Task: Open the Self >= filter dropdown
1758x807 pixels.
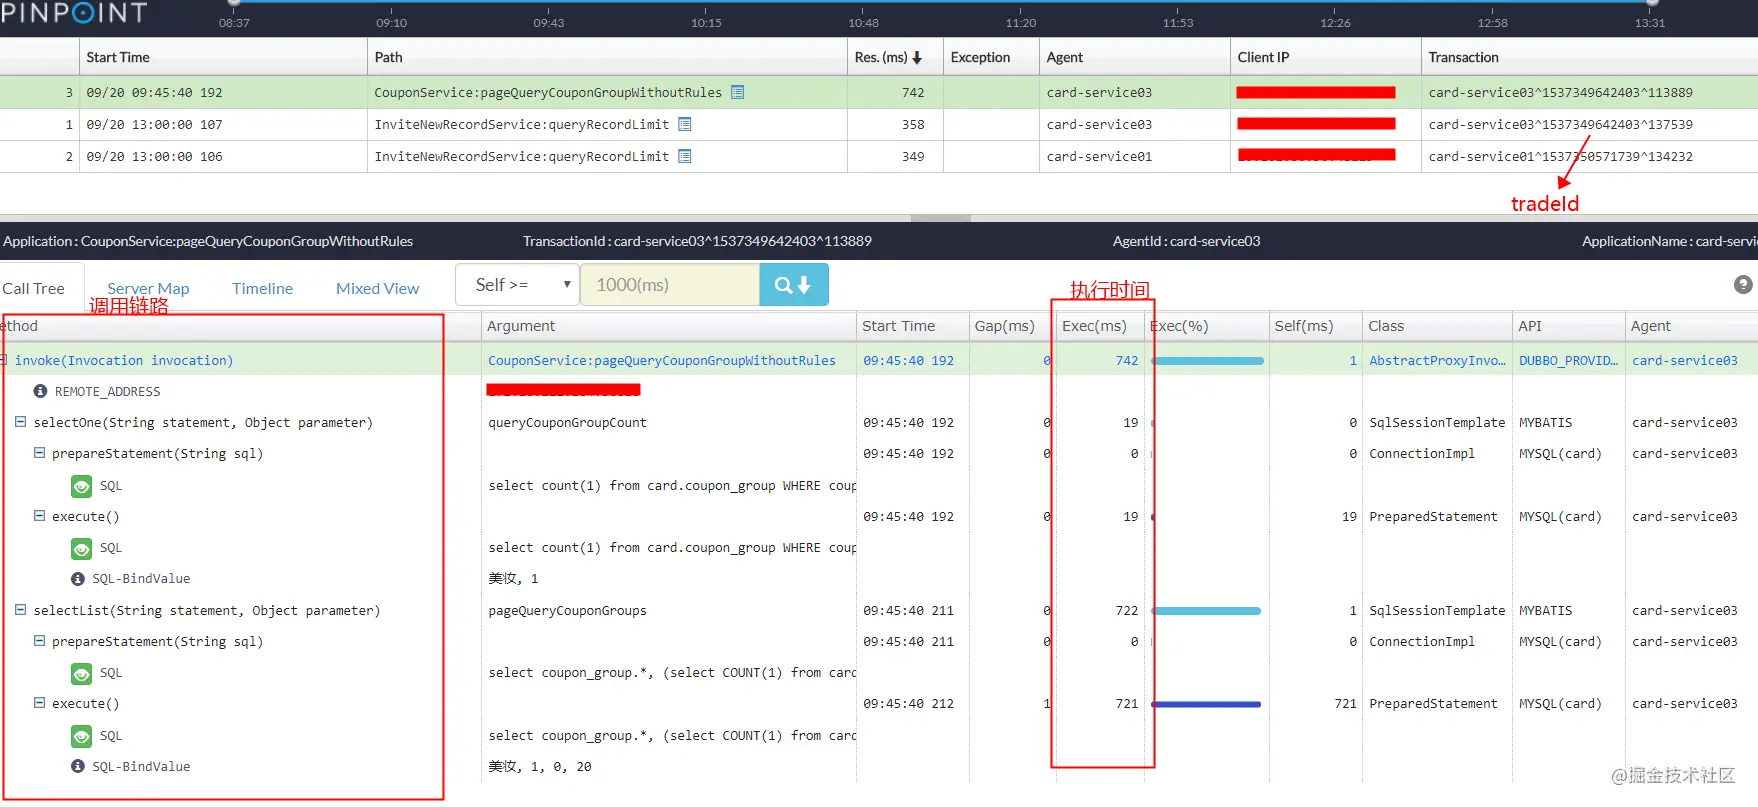Action: [517, 285]
